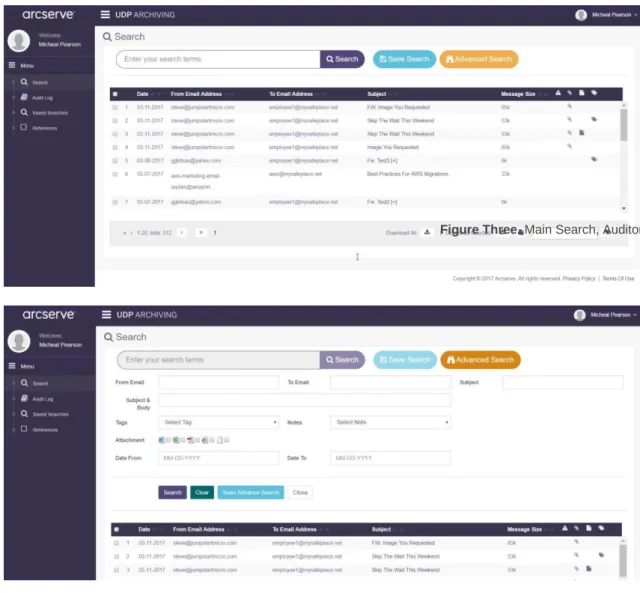Screen dimensions: 640x593
Task: Open the Select Tag dropdown
Action: [x=218, y=422]
